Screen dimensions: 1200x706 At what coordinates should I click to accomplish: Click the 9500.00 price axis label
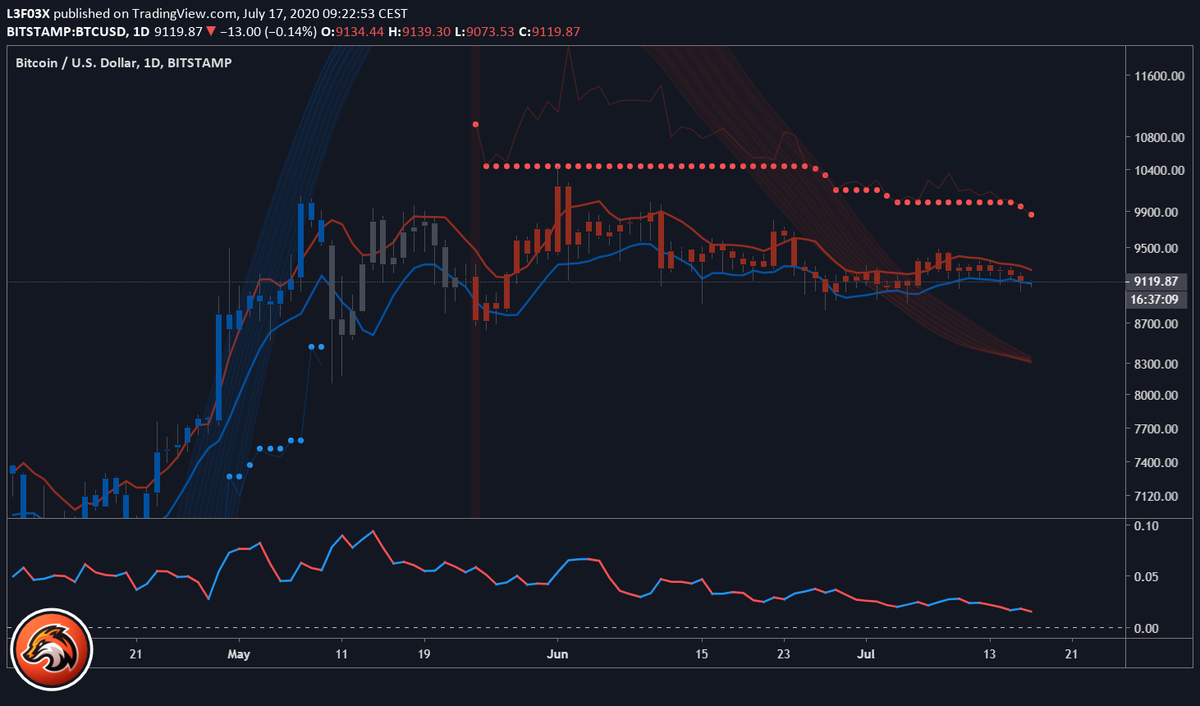click(x=1159, y=248)
